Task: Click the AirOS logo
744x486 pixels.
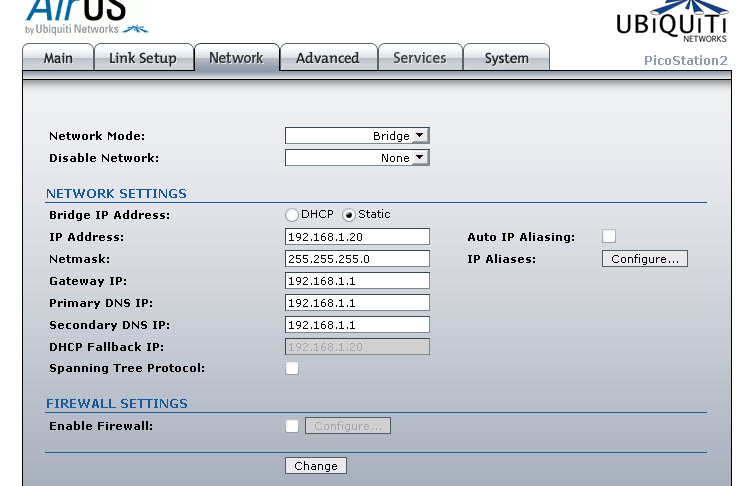Action: tap(86, 17)
